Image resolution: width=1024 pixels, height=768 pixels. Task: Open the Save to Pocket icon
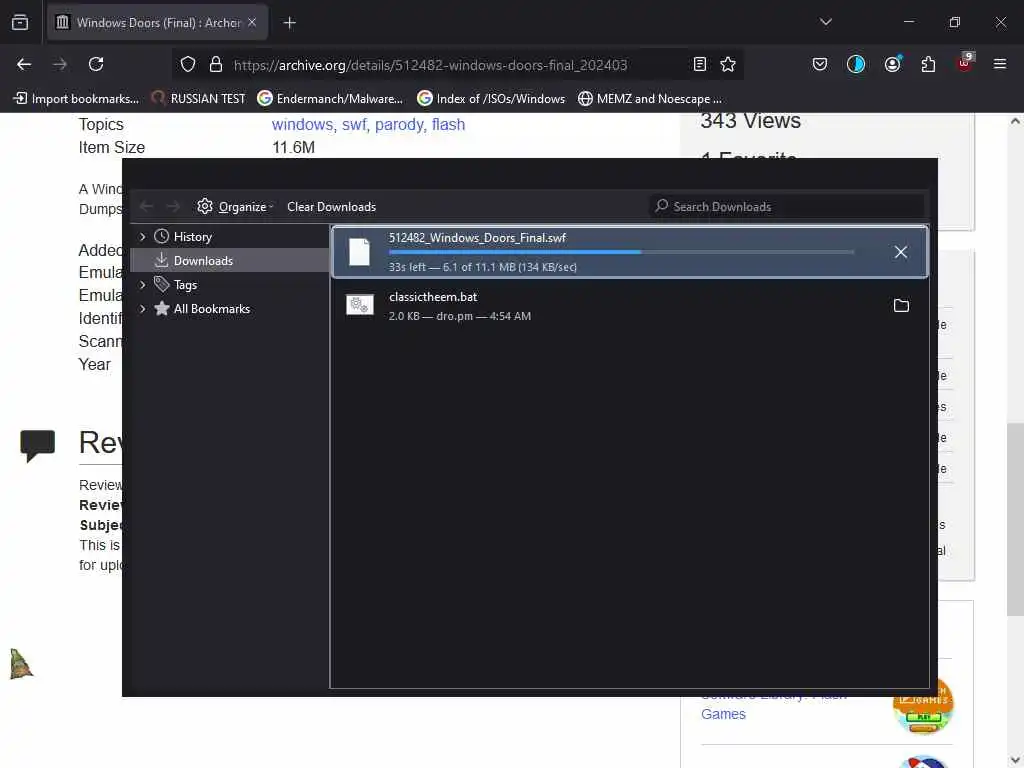820,64
